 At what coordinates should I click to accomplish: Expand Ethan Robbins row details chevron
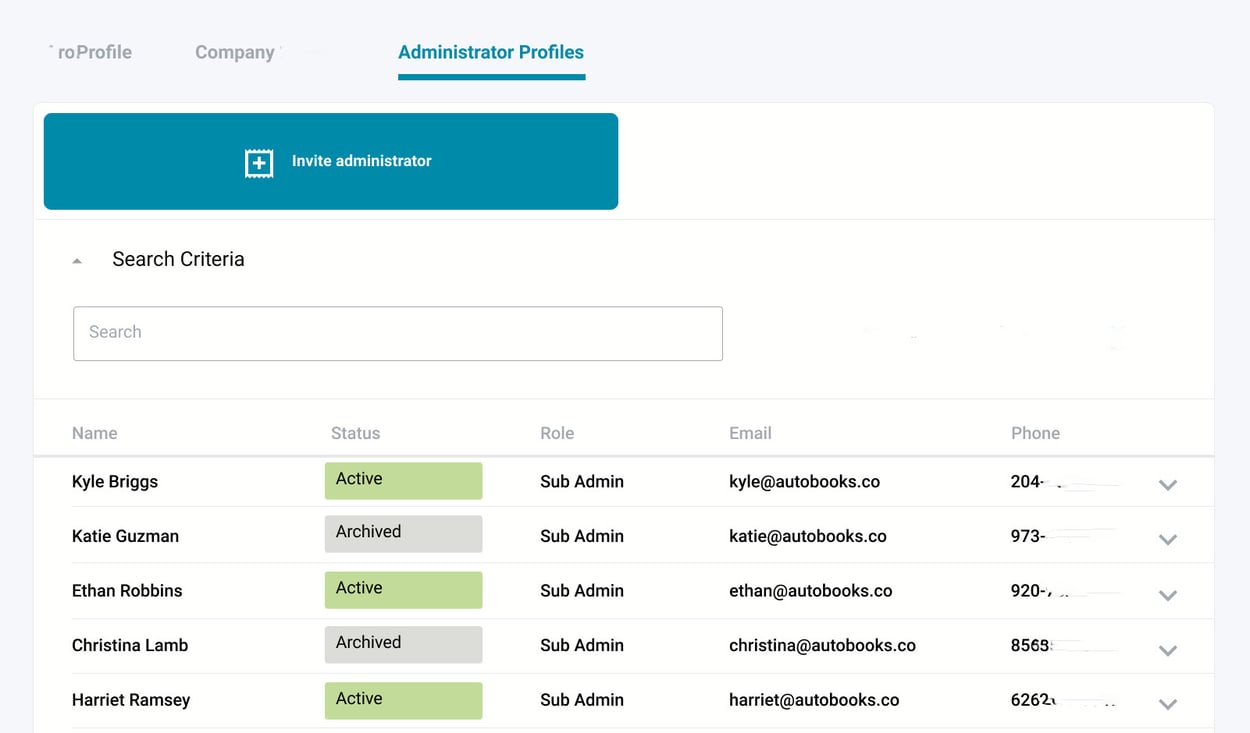tap(1168, 595)
